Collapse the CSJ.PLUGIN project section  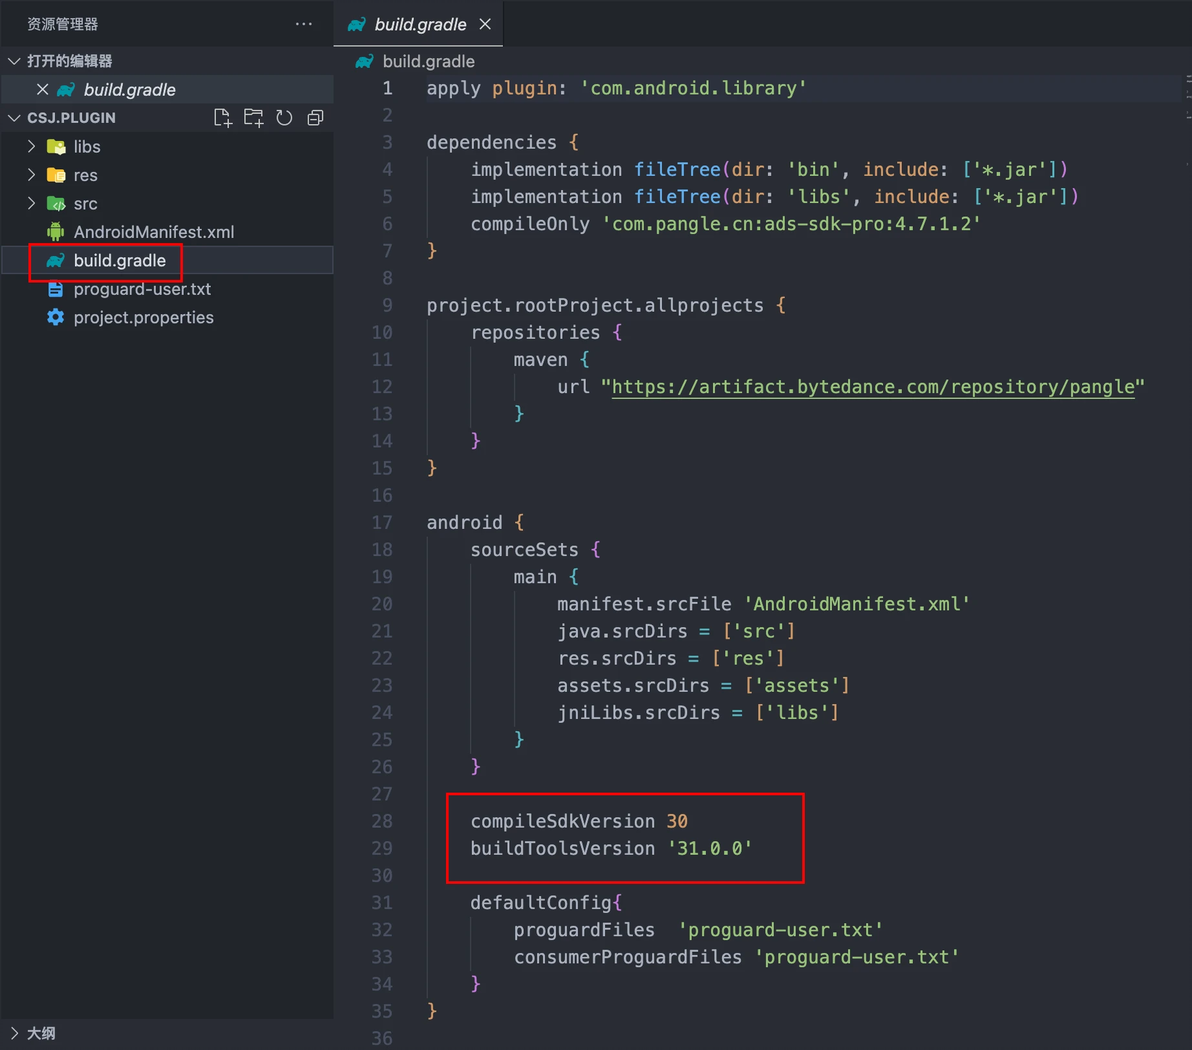[14, 118]
